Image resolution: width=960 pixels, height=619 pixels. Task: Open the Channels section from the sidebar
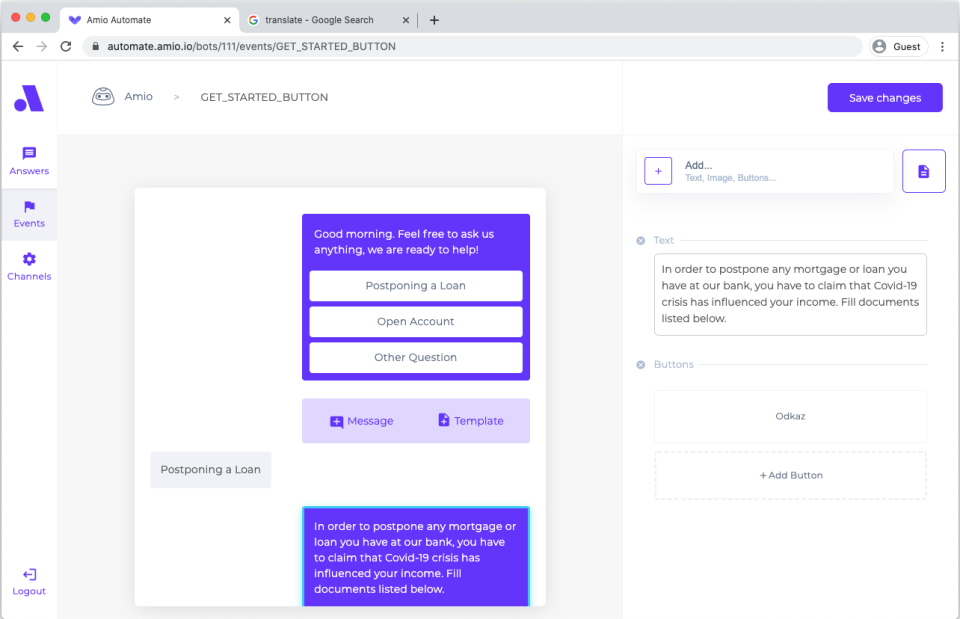point(29,262)
